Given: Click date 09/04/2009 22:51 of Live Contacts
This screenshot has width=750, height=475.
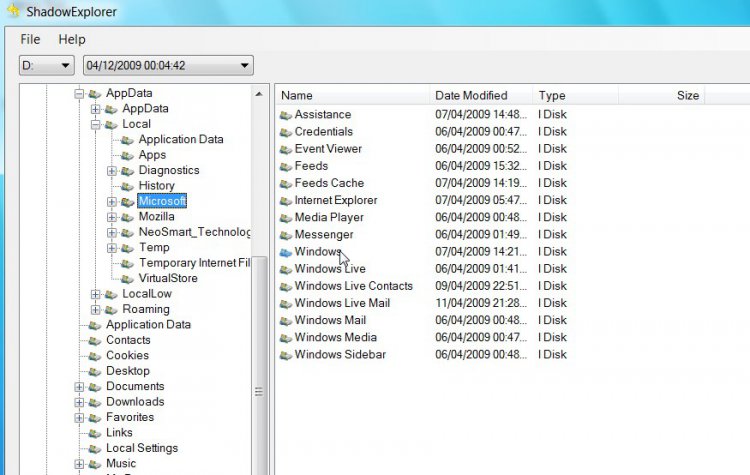Looking at the screenshot, I should pyautogui.click(x=481, y=286).
